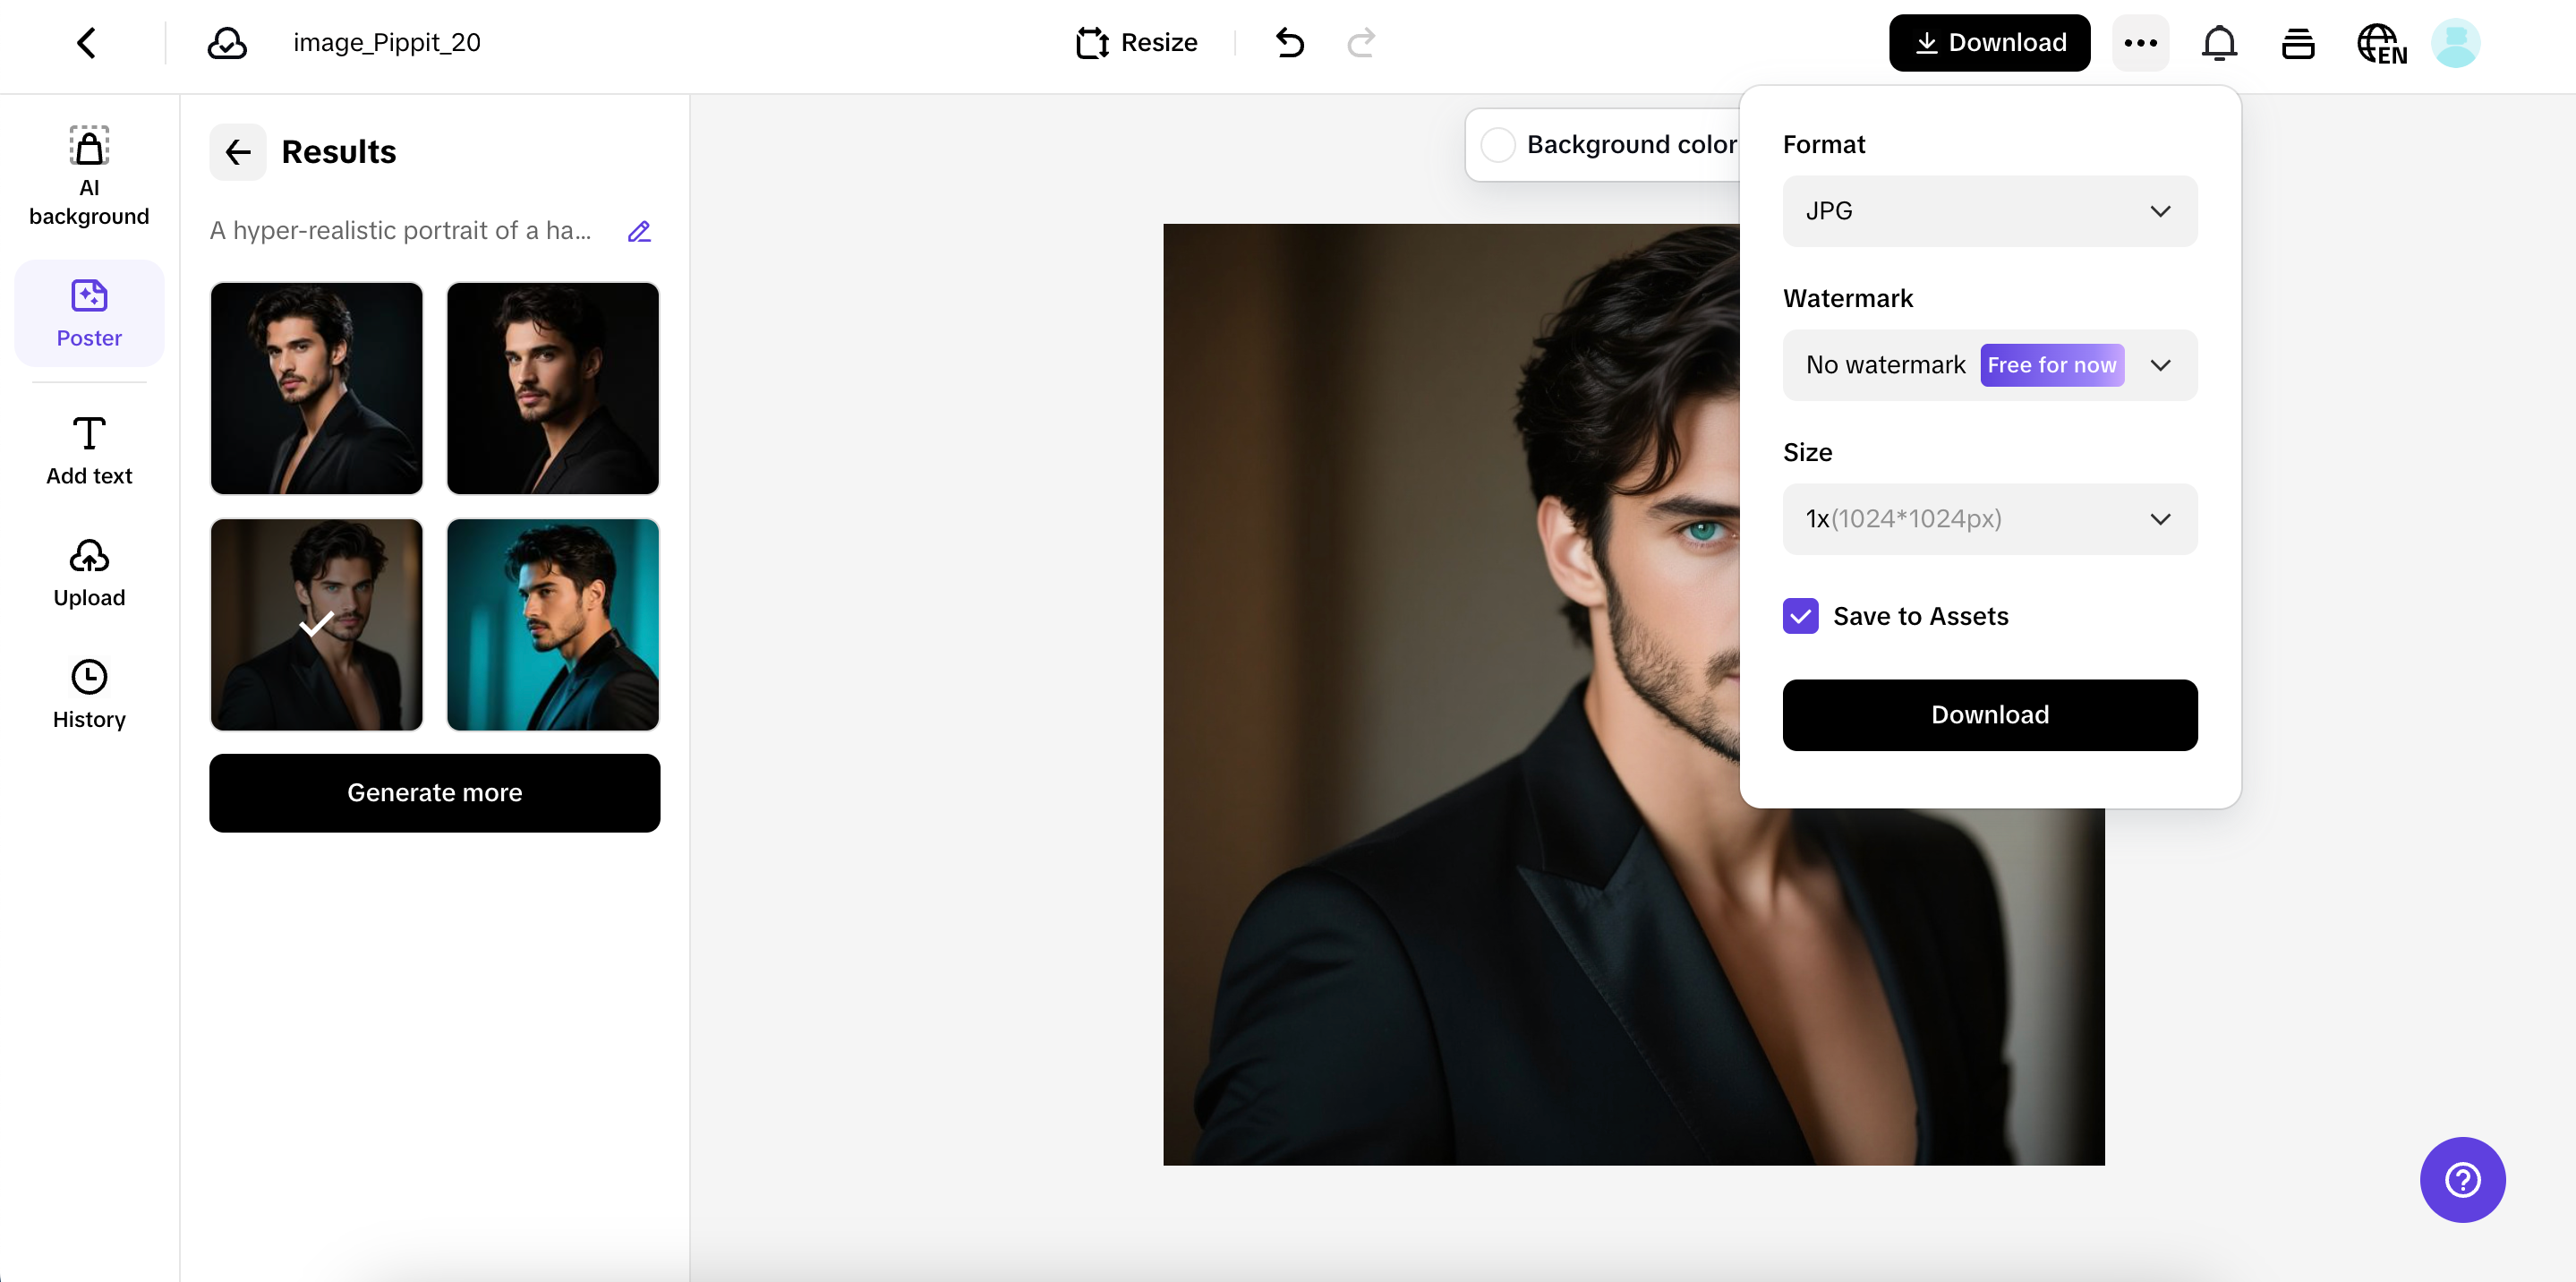Click the back arrow in top bar

86,43
